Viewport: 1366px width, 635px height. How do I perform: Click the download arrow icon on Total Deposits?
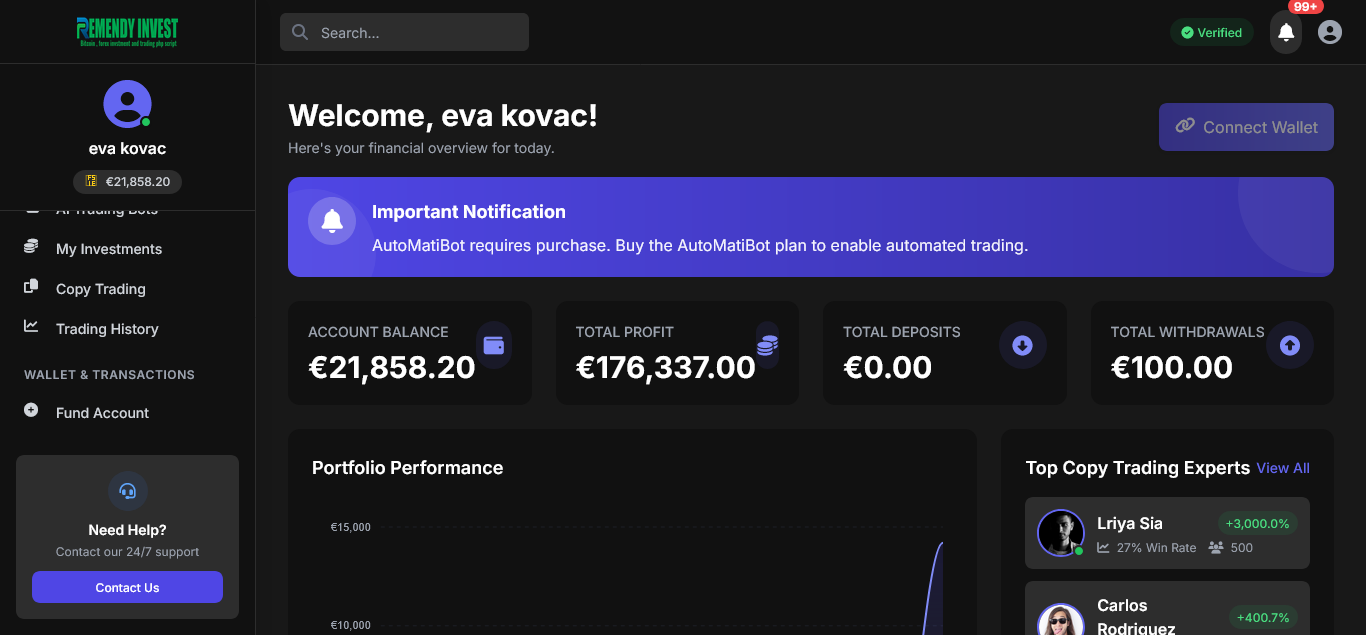click(x=1022, y=346)
